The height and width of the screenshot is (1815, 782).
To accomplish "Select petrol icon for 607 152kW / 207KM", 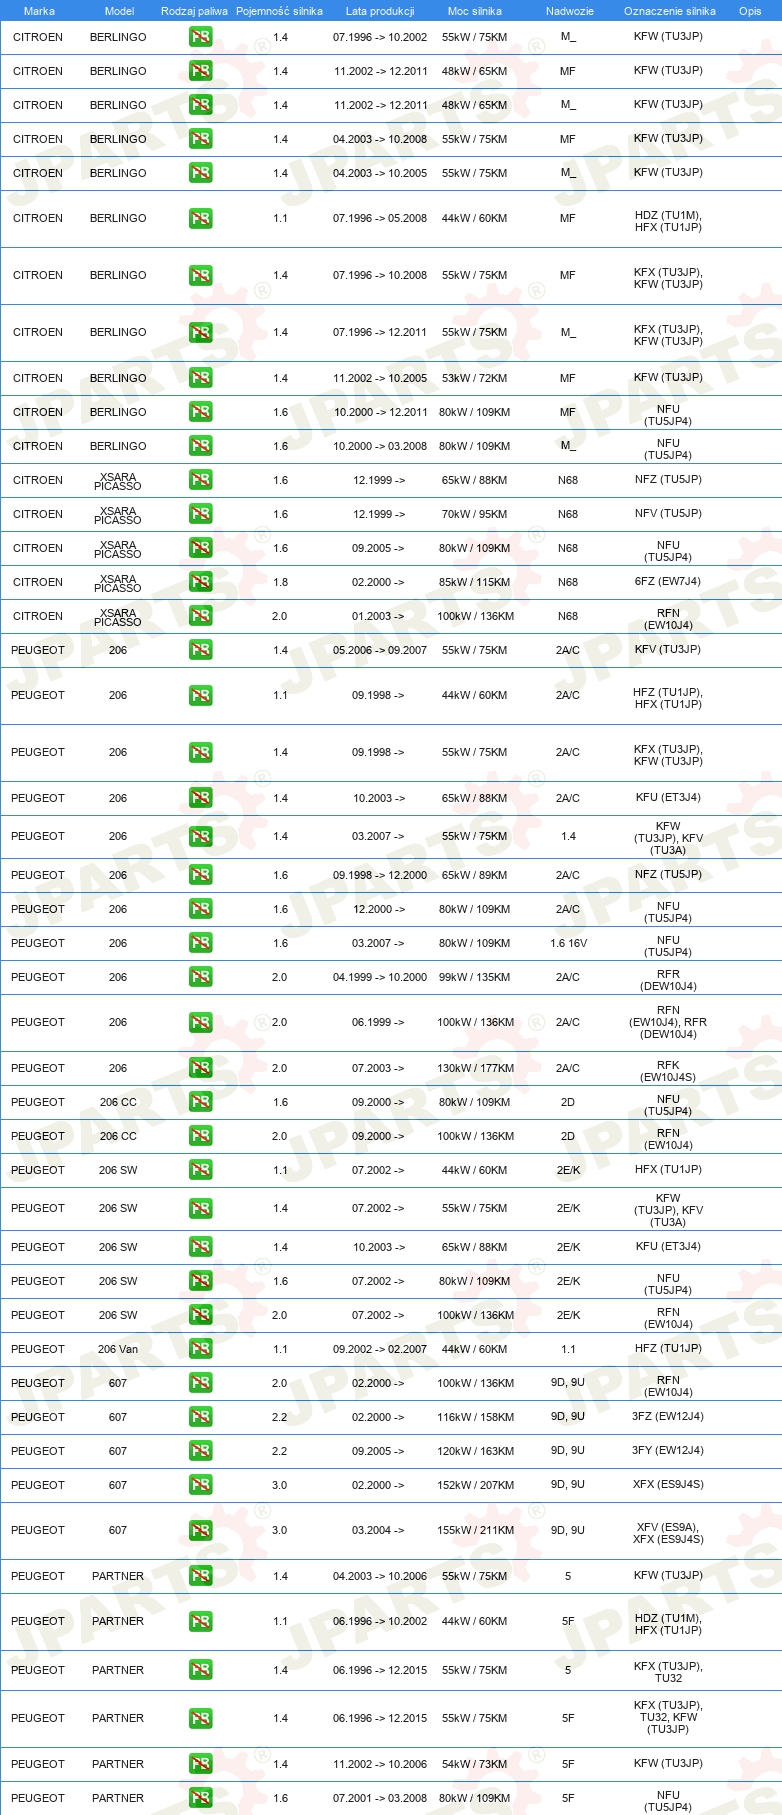I will (x=200, y=1485).
